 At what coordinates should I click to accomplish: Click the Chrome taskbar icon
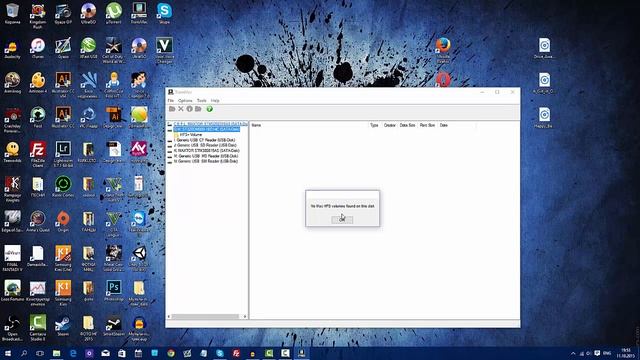tap(171, 353)
